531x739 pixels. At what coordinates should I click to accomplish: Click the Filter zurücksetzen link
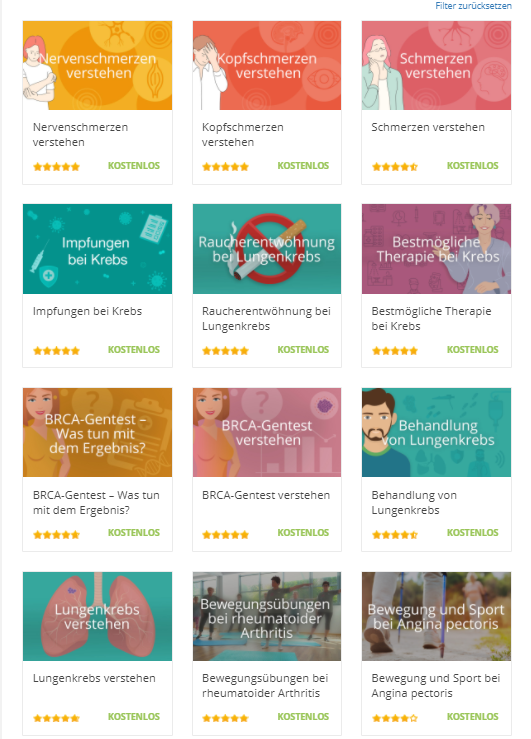click(x=473, y=6)
